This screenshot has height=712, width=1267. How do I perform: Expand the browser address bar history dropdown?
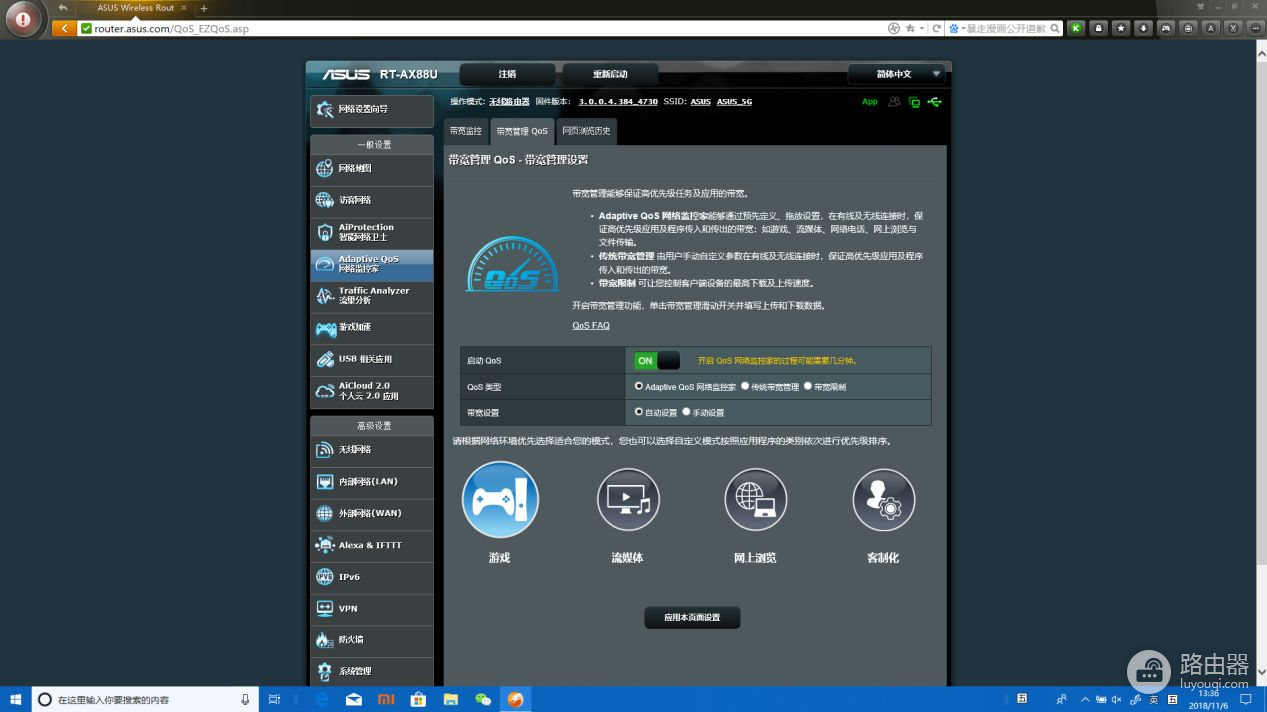coord(922,29)
